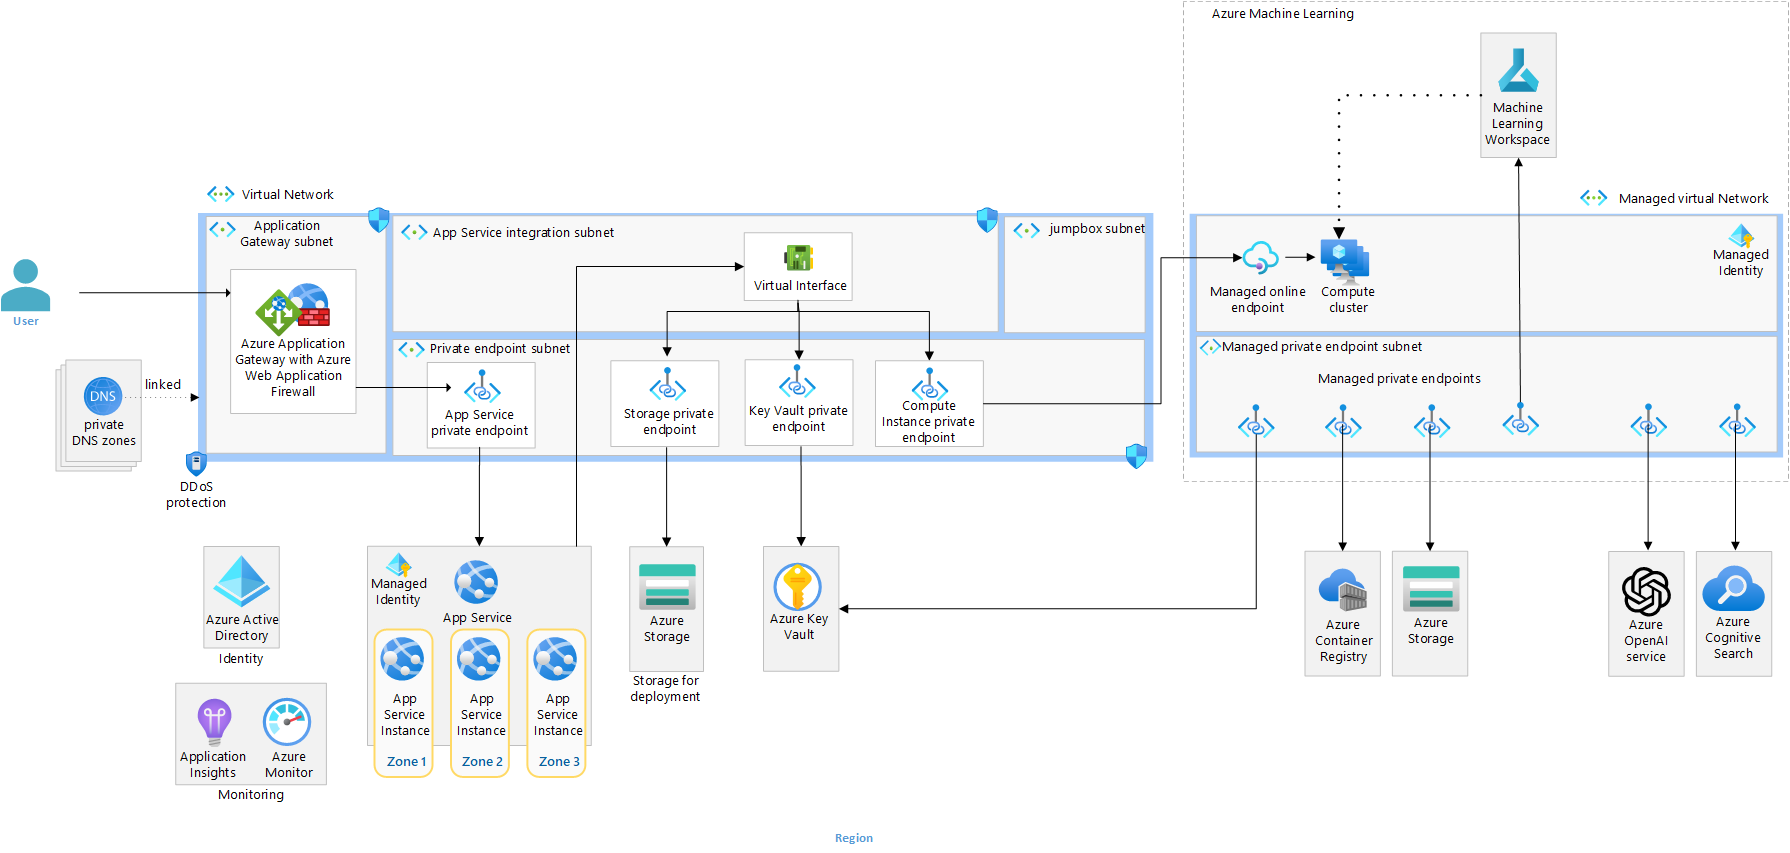The width and height of the screenshot is (1790, 853).
Task: Select the Azure Active Directory icon
Action: click(242, 582)
